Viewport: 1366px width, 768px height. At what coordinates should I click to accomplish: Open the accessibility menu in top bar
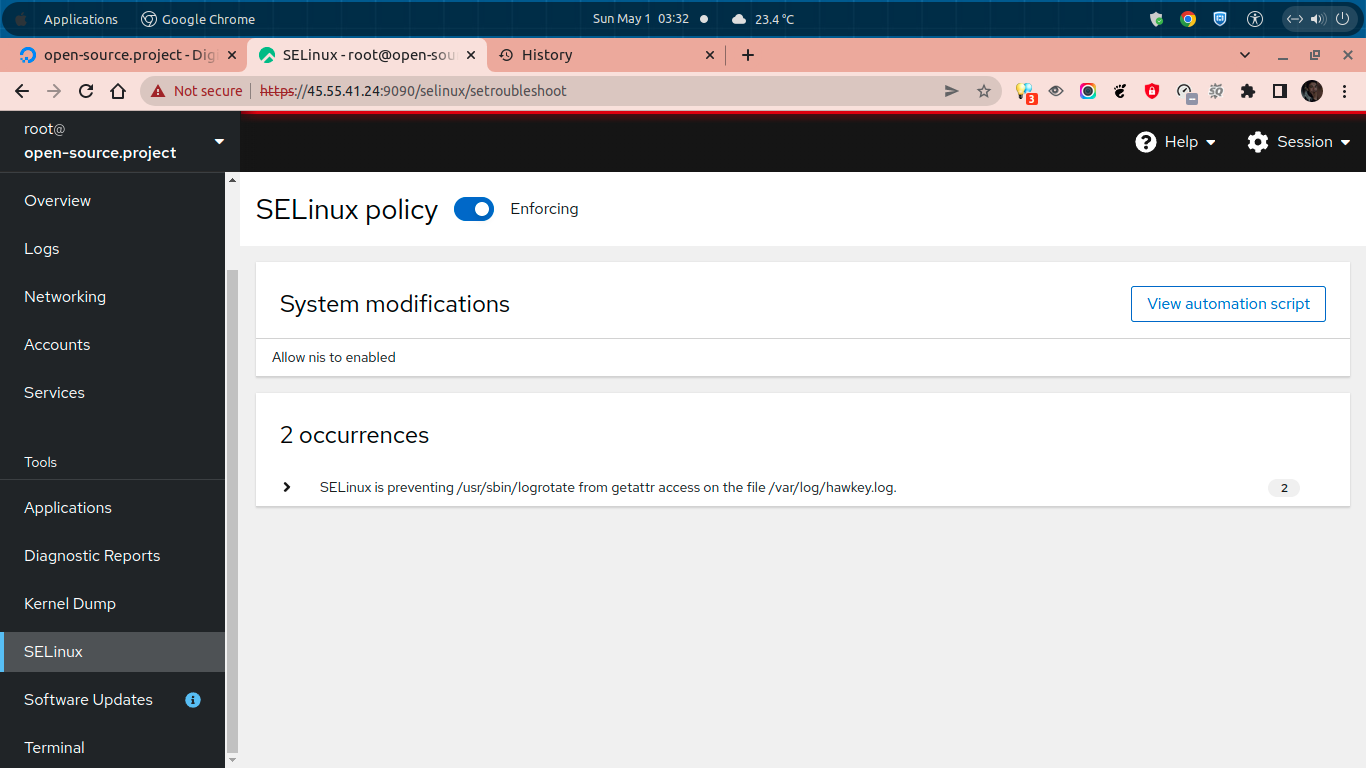coord(1255,19)
